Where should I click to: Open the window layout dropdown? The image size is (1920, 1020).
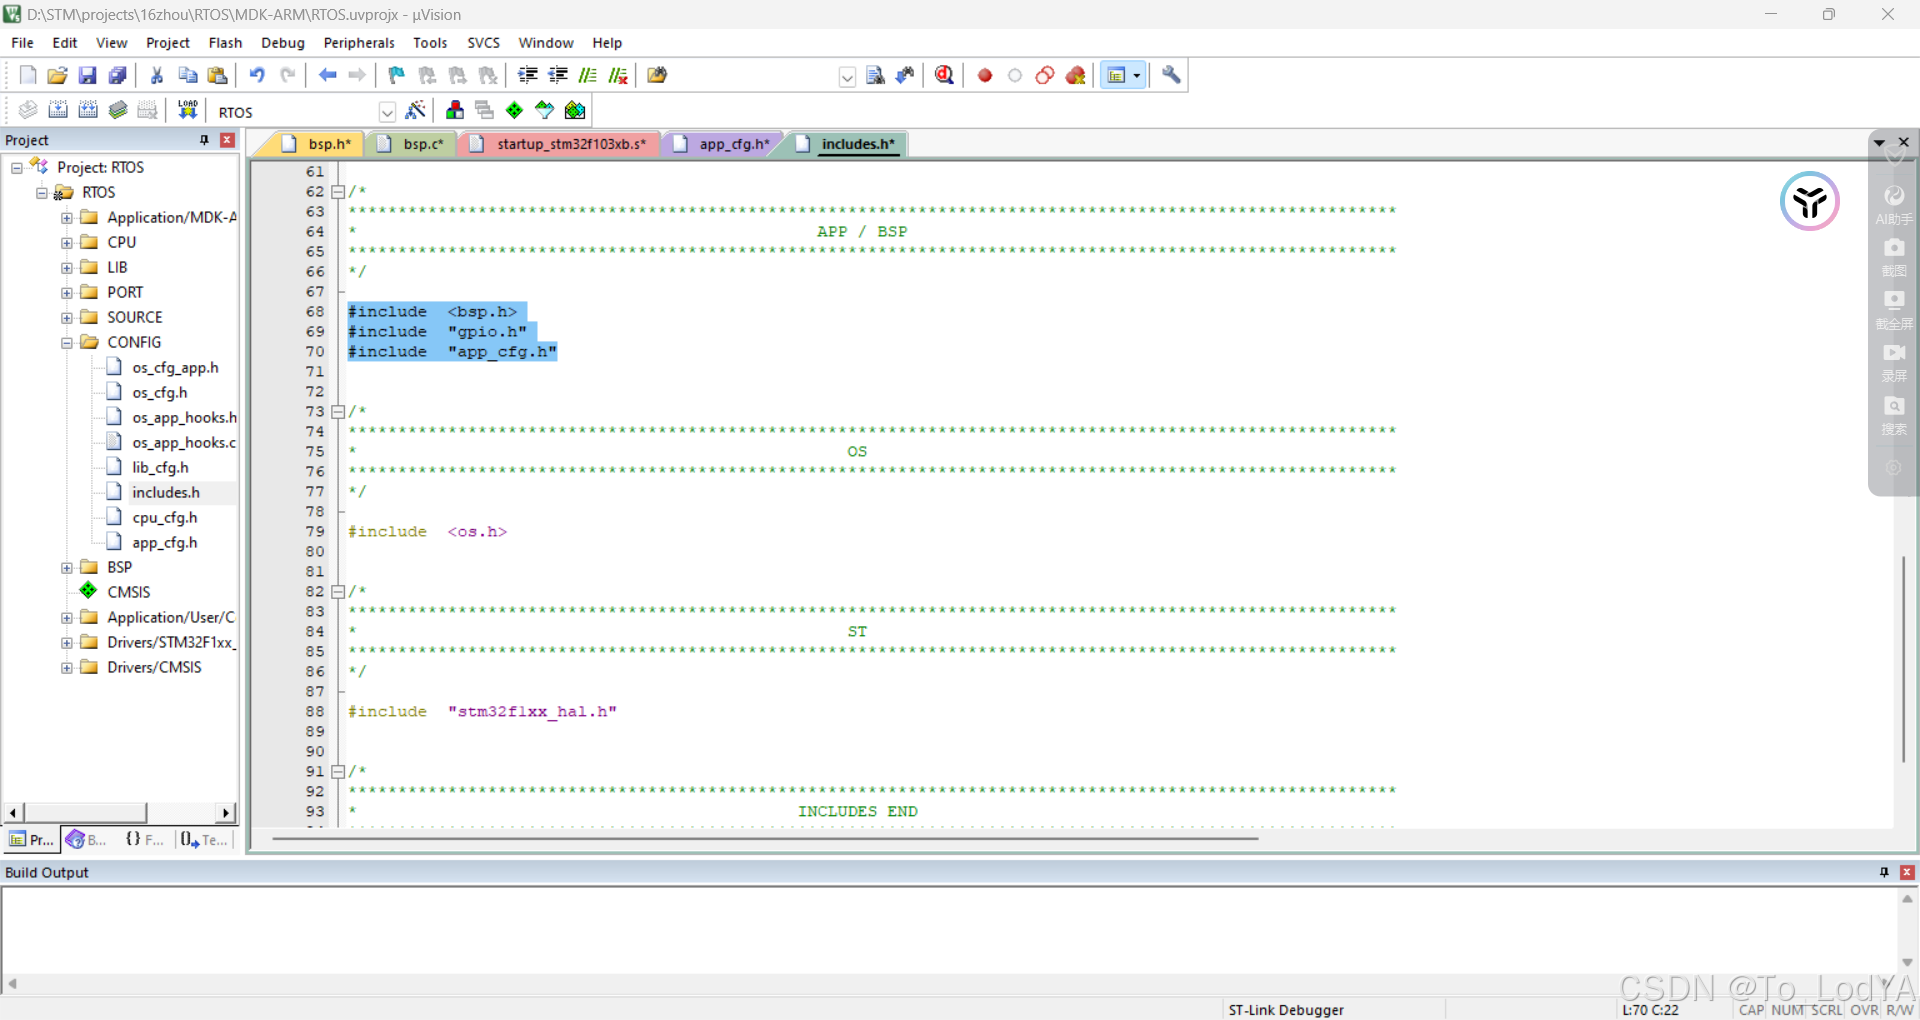tap(1137, 75)
